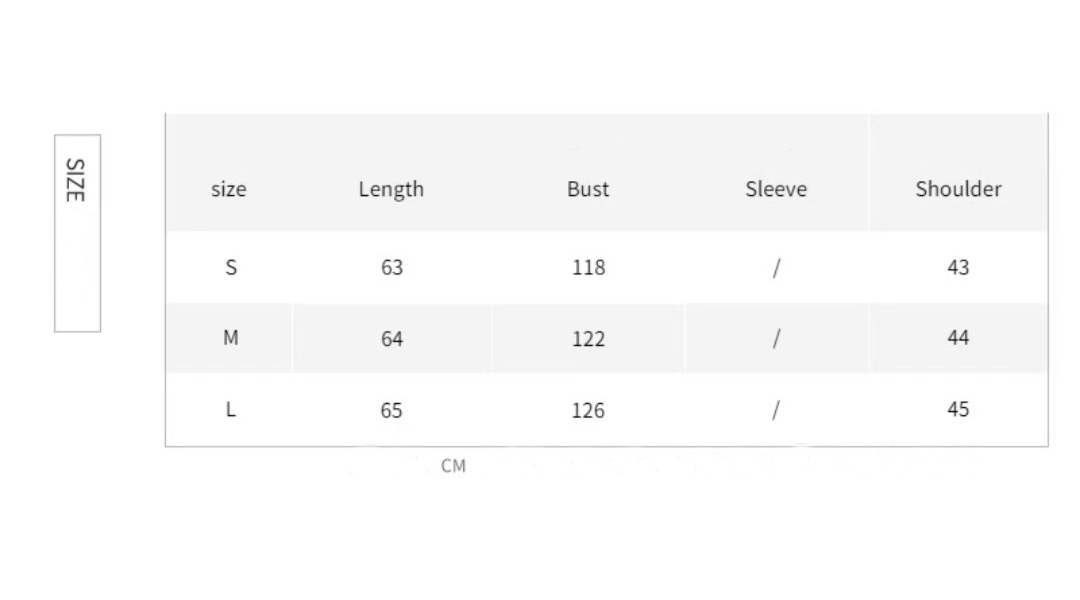Click the length value 63
The image size is (1080, 600).
tap(392, 268)
